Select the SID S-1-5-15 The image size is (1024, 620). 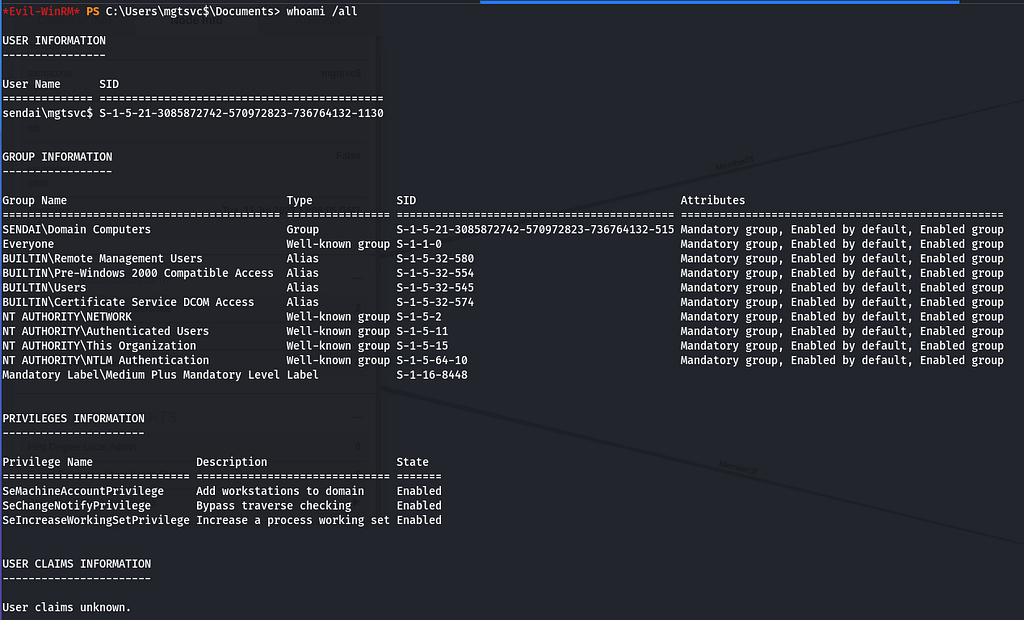422,346
